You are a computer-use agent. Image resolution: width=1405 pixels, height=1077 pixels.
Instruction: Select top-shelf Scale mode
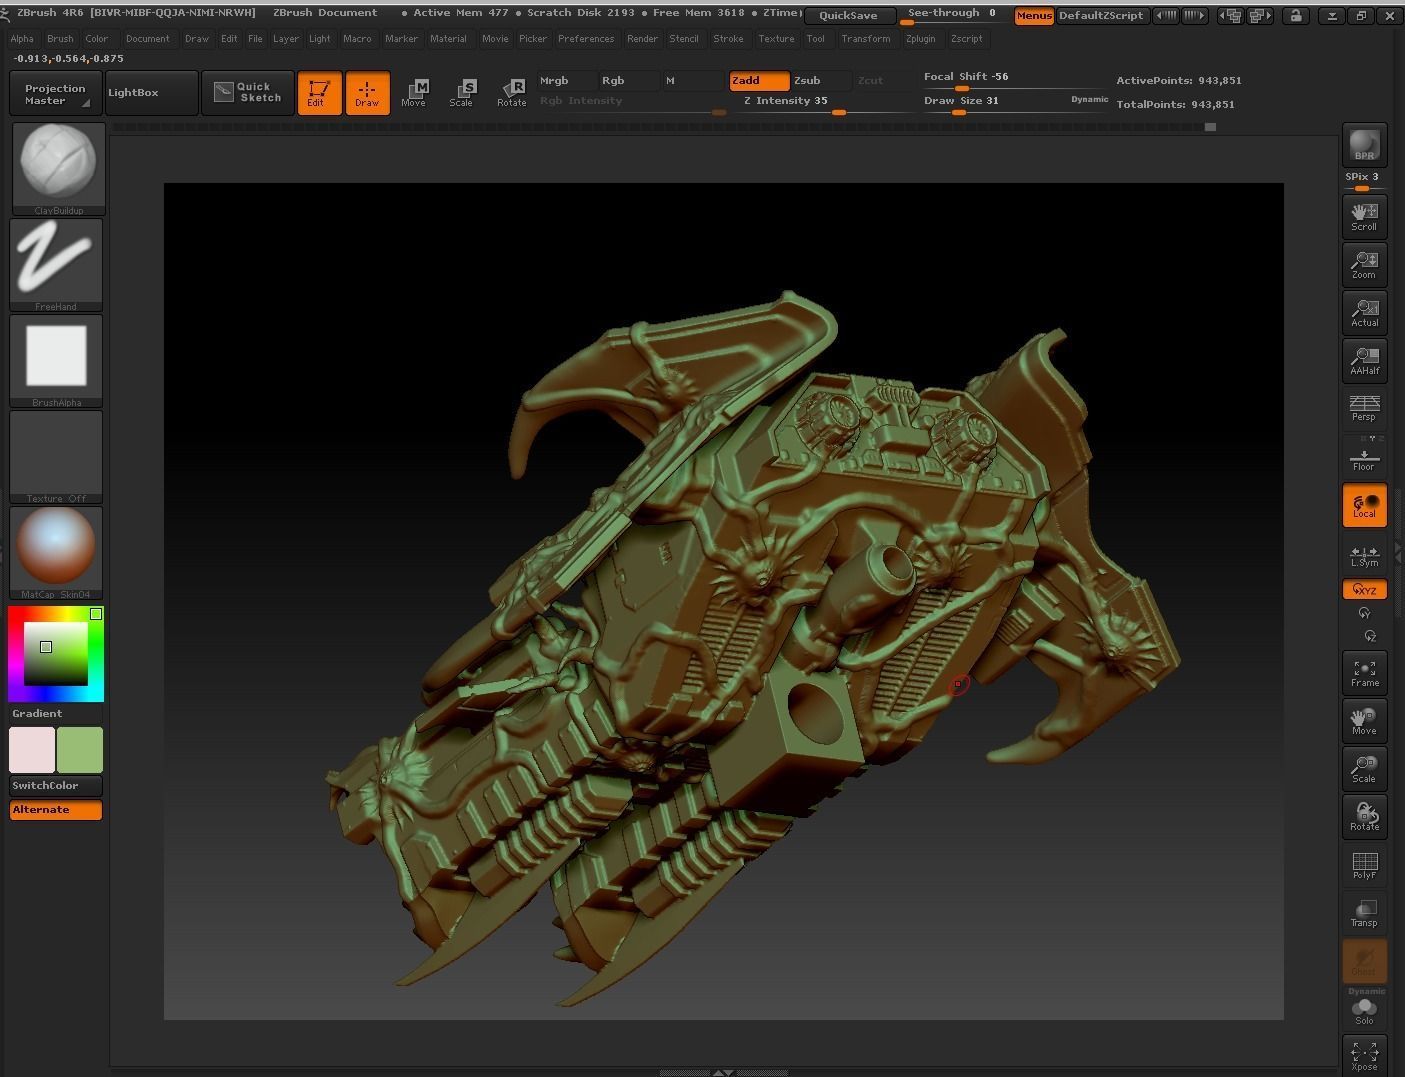click(x=462, y=93)
